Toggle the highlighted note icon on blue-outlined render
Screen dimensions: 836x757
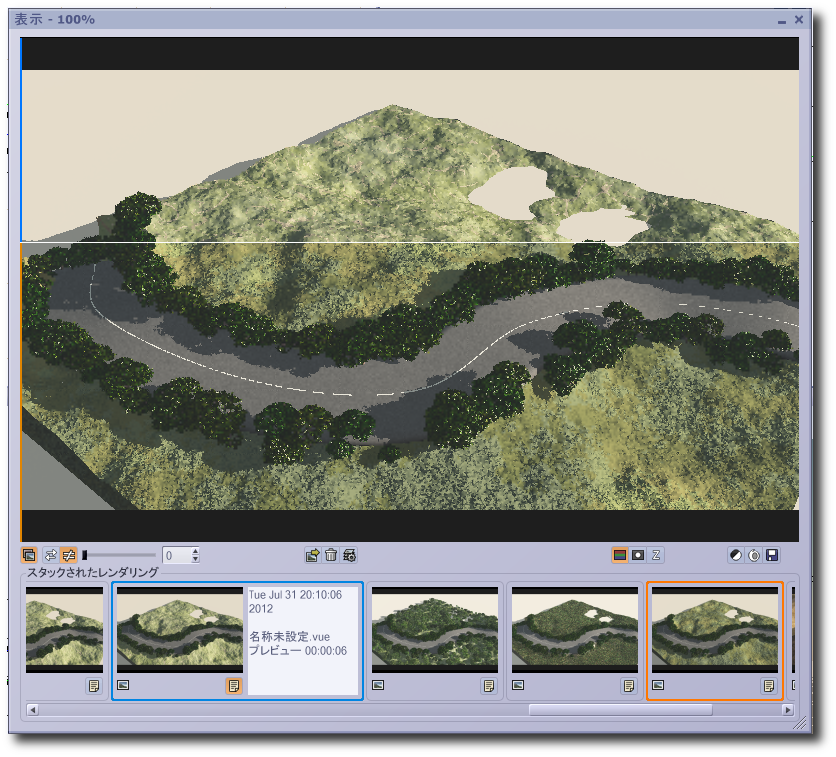tap(234, 686)
